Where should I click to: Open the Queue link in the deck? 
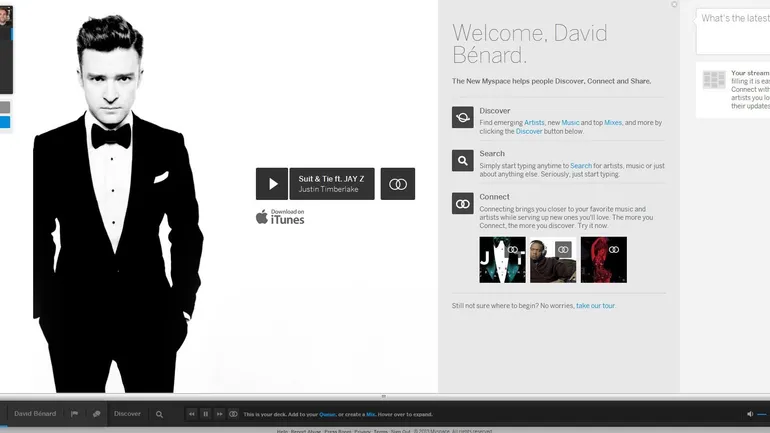[327, 414]
